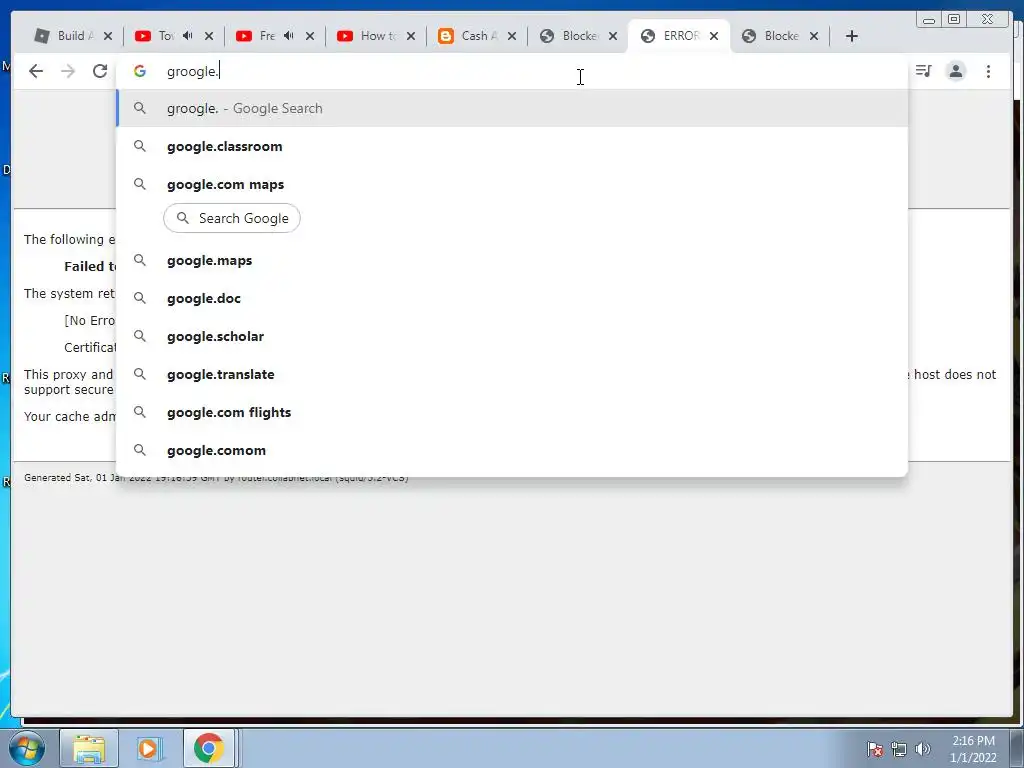Click the address bar text 'groogle.'
Viewport: 1024px width, 768px height.
tap(193, 71)
